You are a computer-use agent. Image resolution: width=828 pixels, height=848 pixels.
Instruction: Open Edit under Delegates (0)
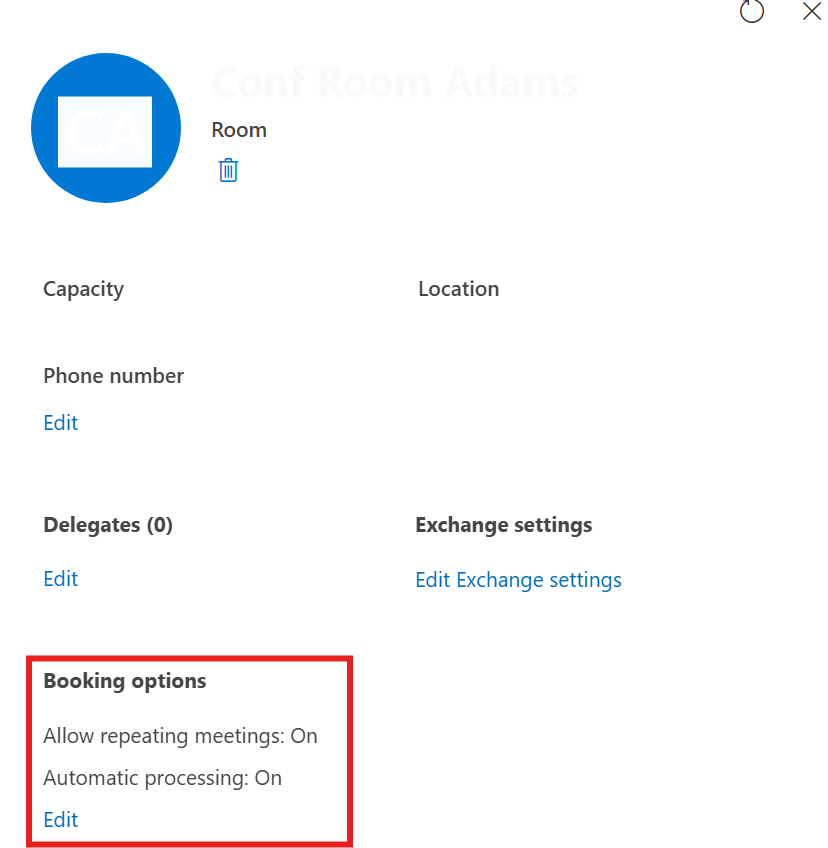(x=60, y=578)
